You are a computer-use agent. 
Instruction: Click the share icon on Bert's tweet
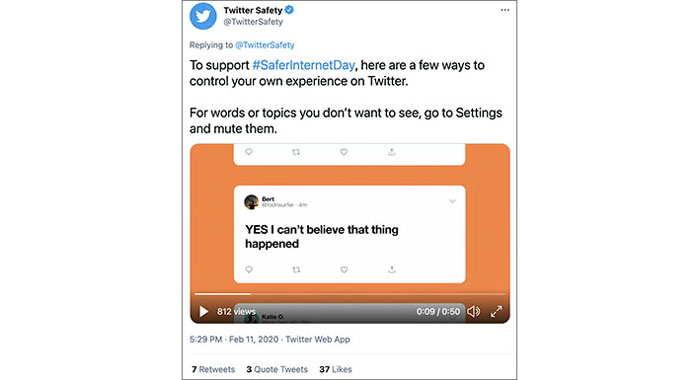(x=392, y=269)
